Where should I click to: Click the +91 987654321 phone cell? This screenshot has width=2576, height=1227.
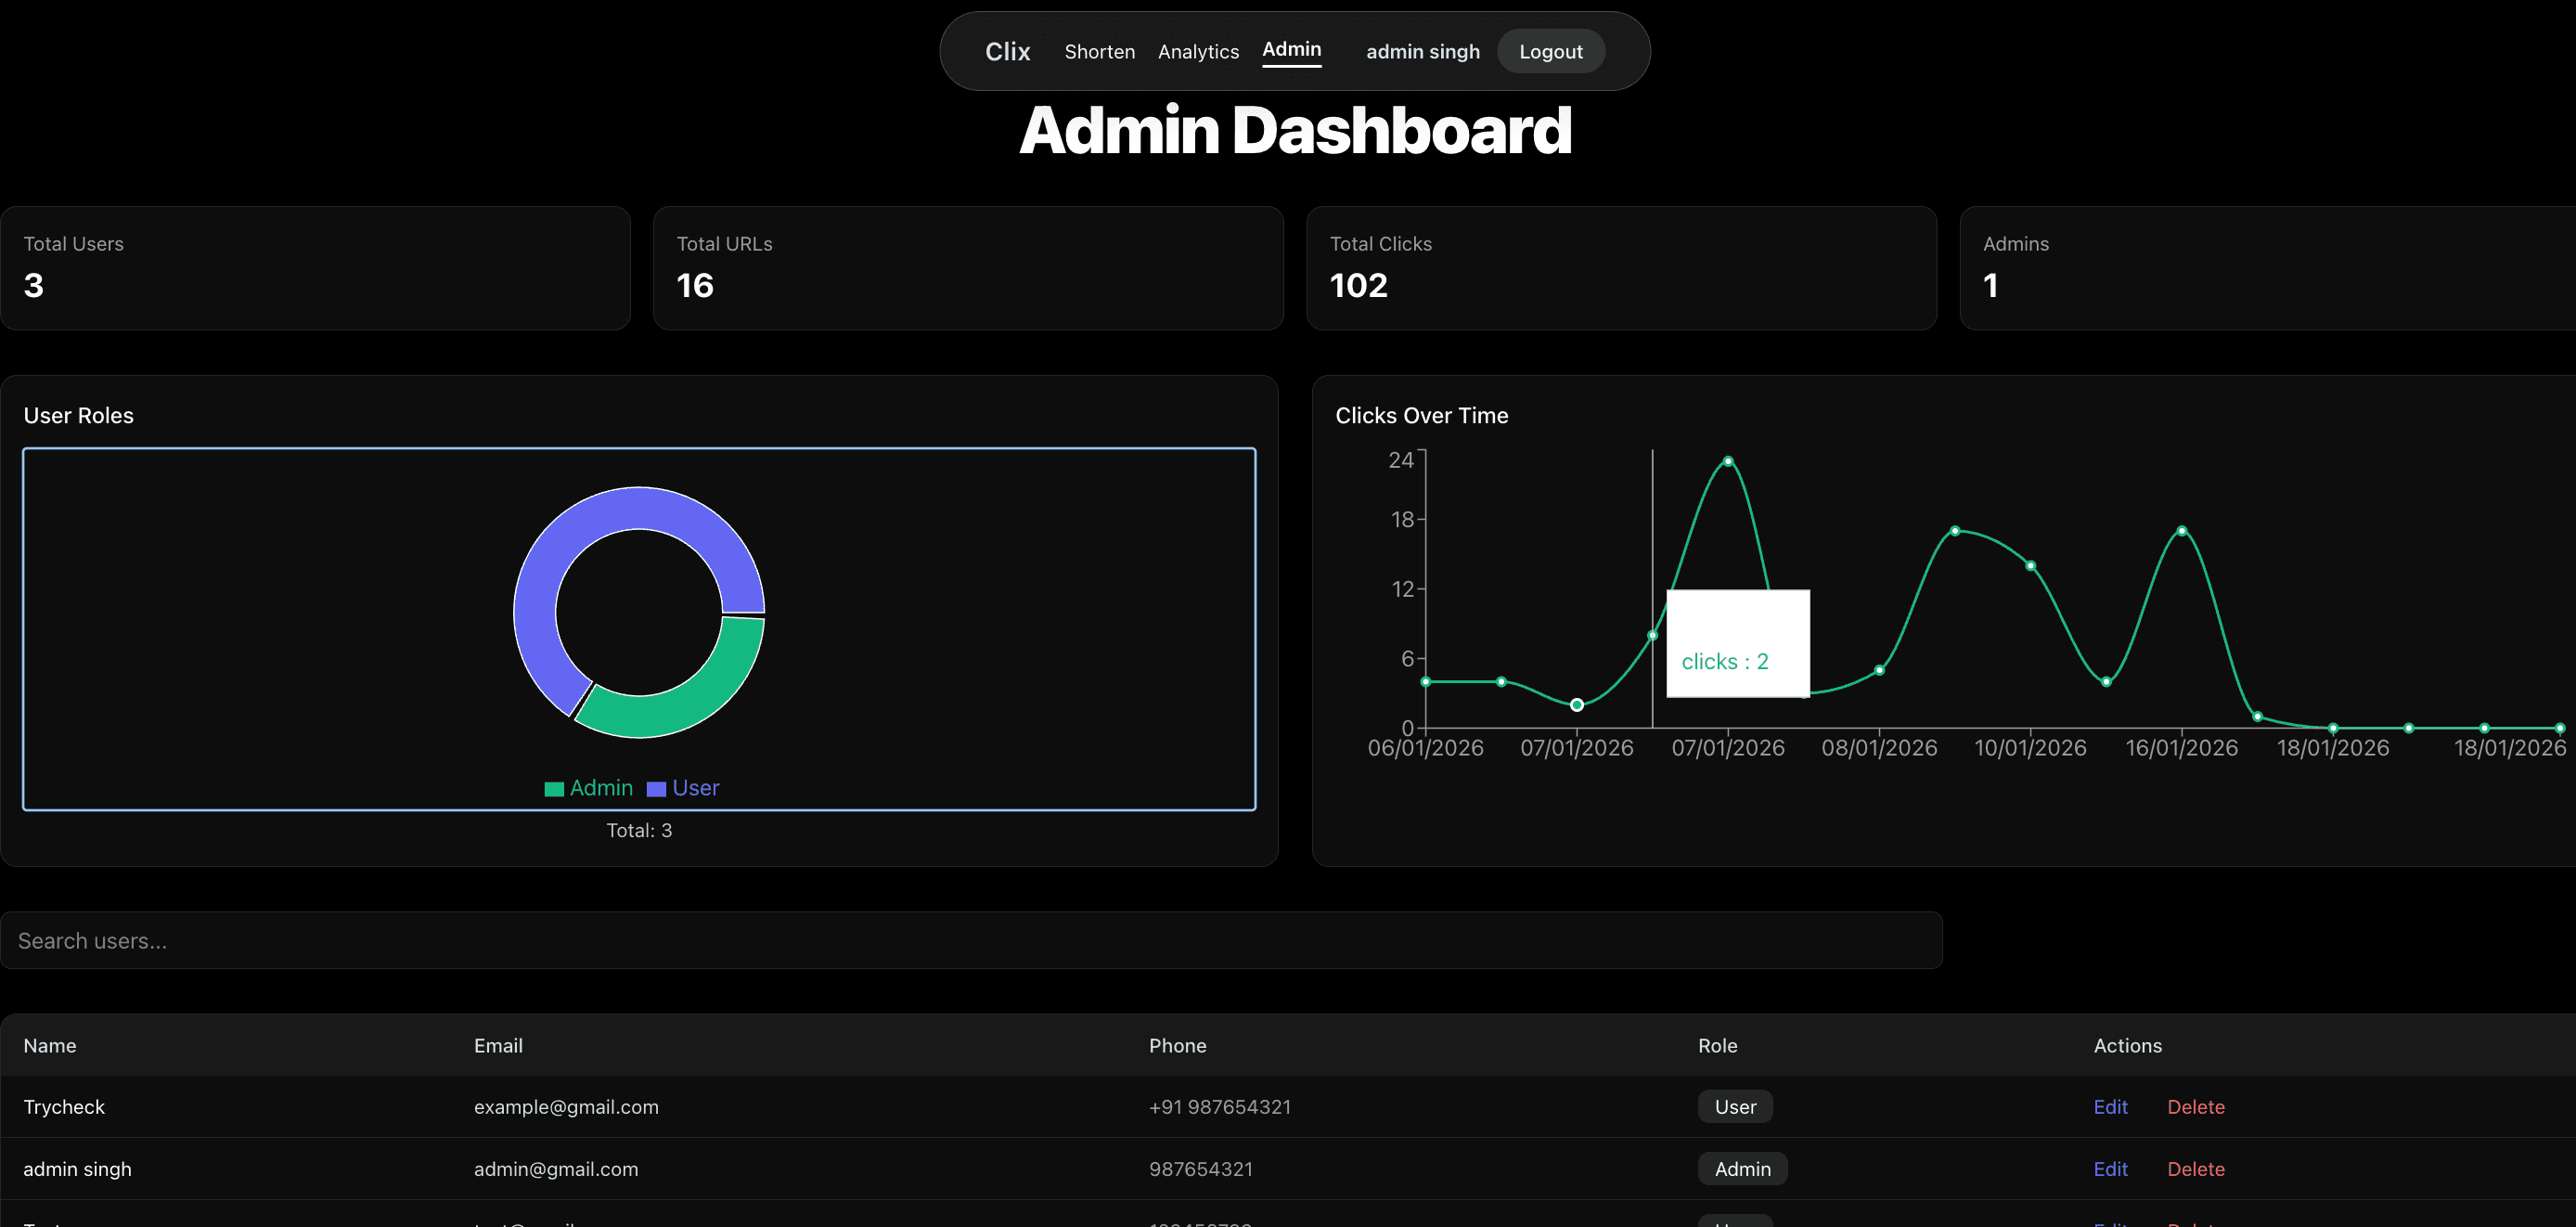[1219, 1107]
